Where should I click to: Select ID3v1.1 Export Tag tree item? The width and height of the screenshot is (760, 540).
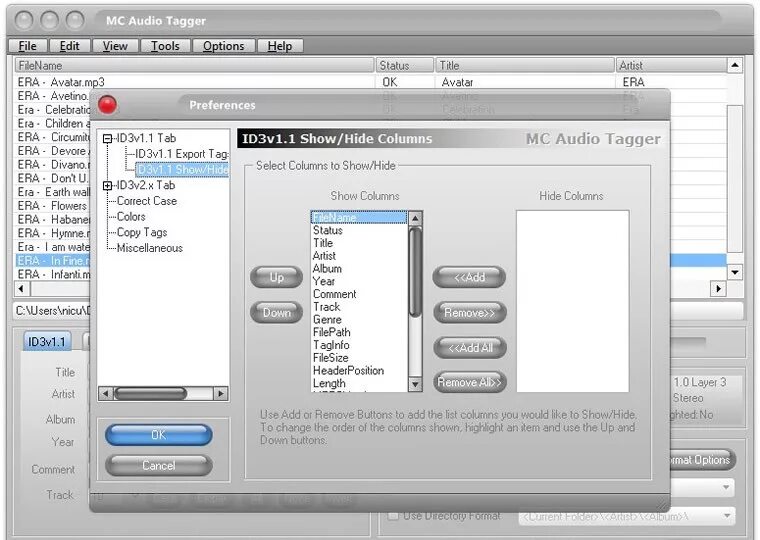[181, 154]
